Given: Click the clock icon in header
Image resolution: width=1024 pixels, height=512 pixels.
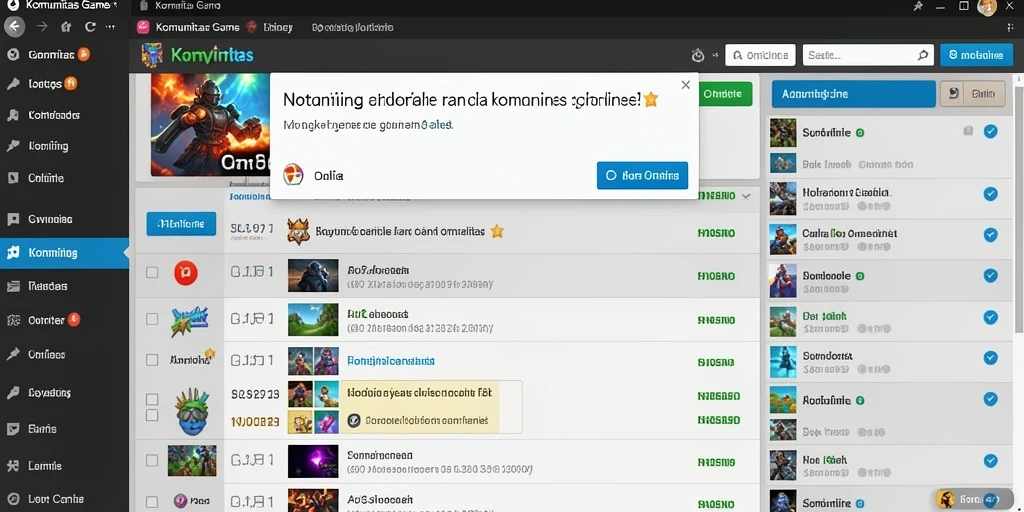Looking at the screenshot, I should pos(698,56).
